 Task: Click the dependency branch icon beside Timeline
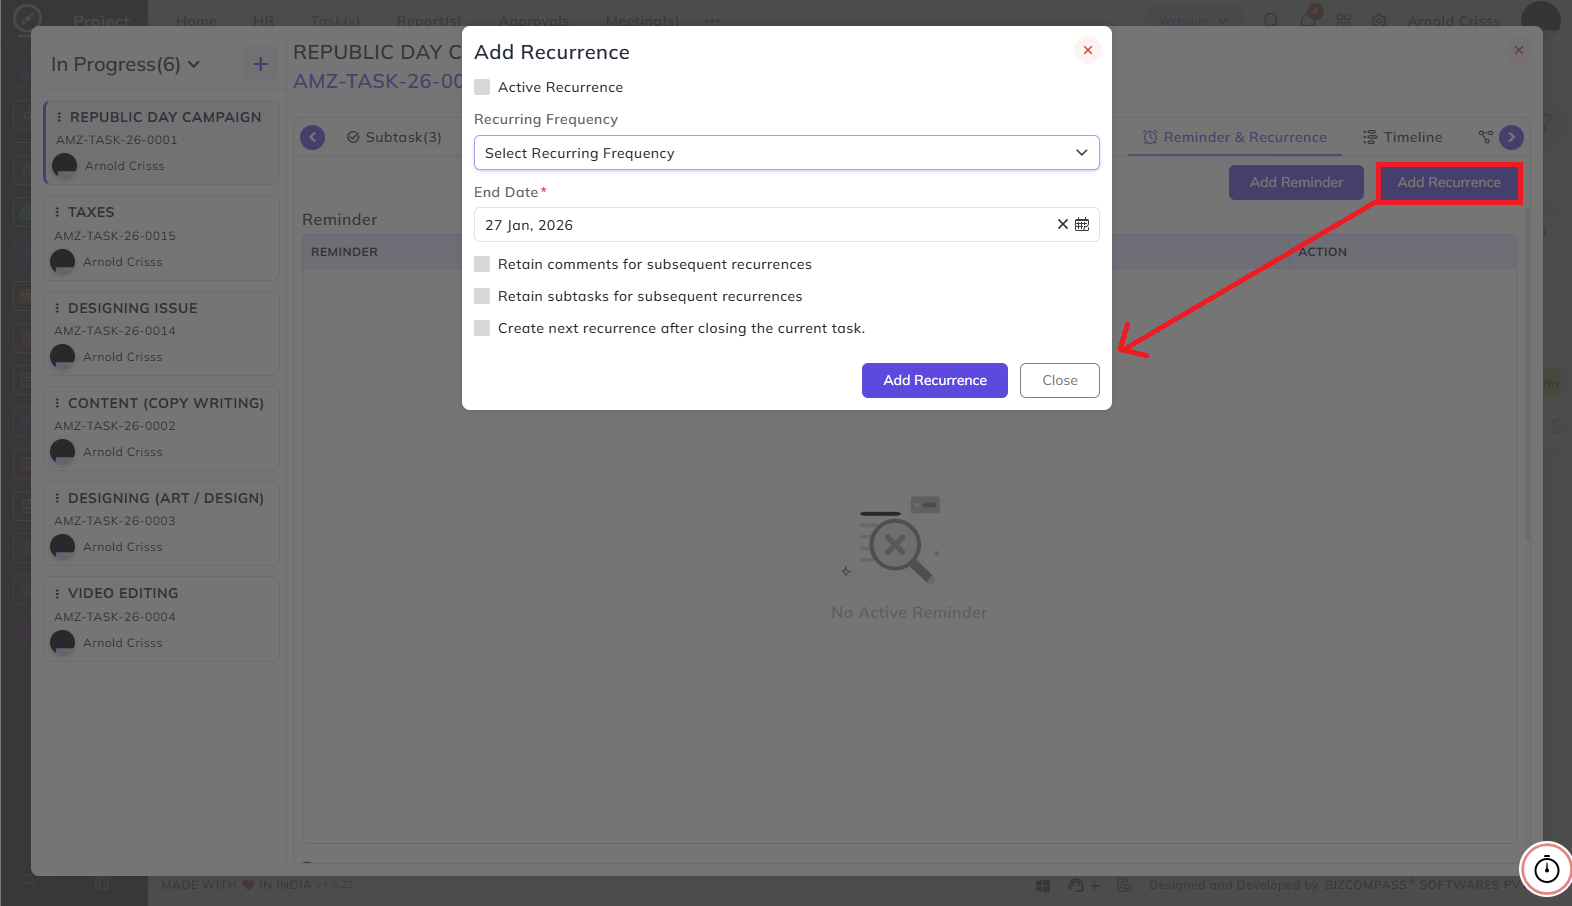(1485, 137)
